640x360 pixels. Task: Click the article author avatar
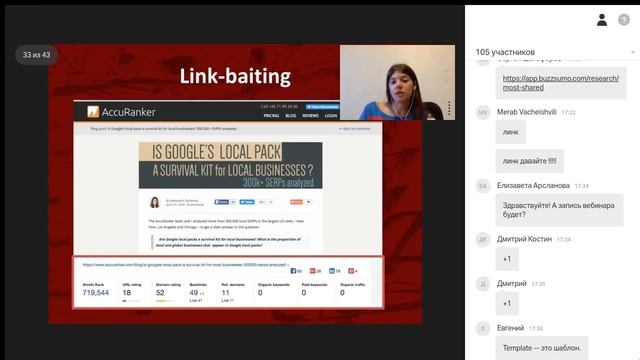pos(155,202)
